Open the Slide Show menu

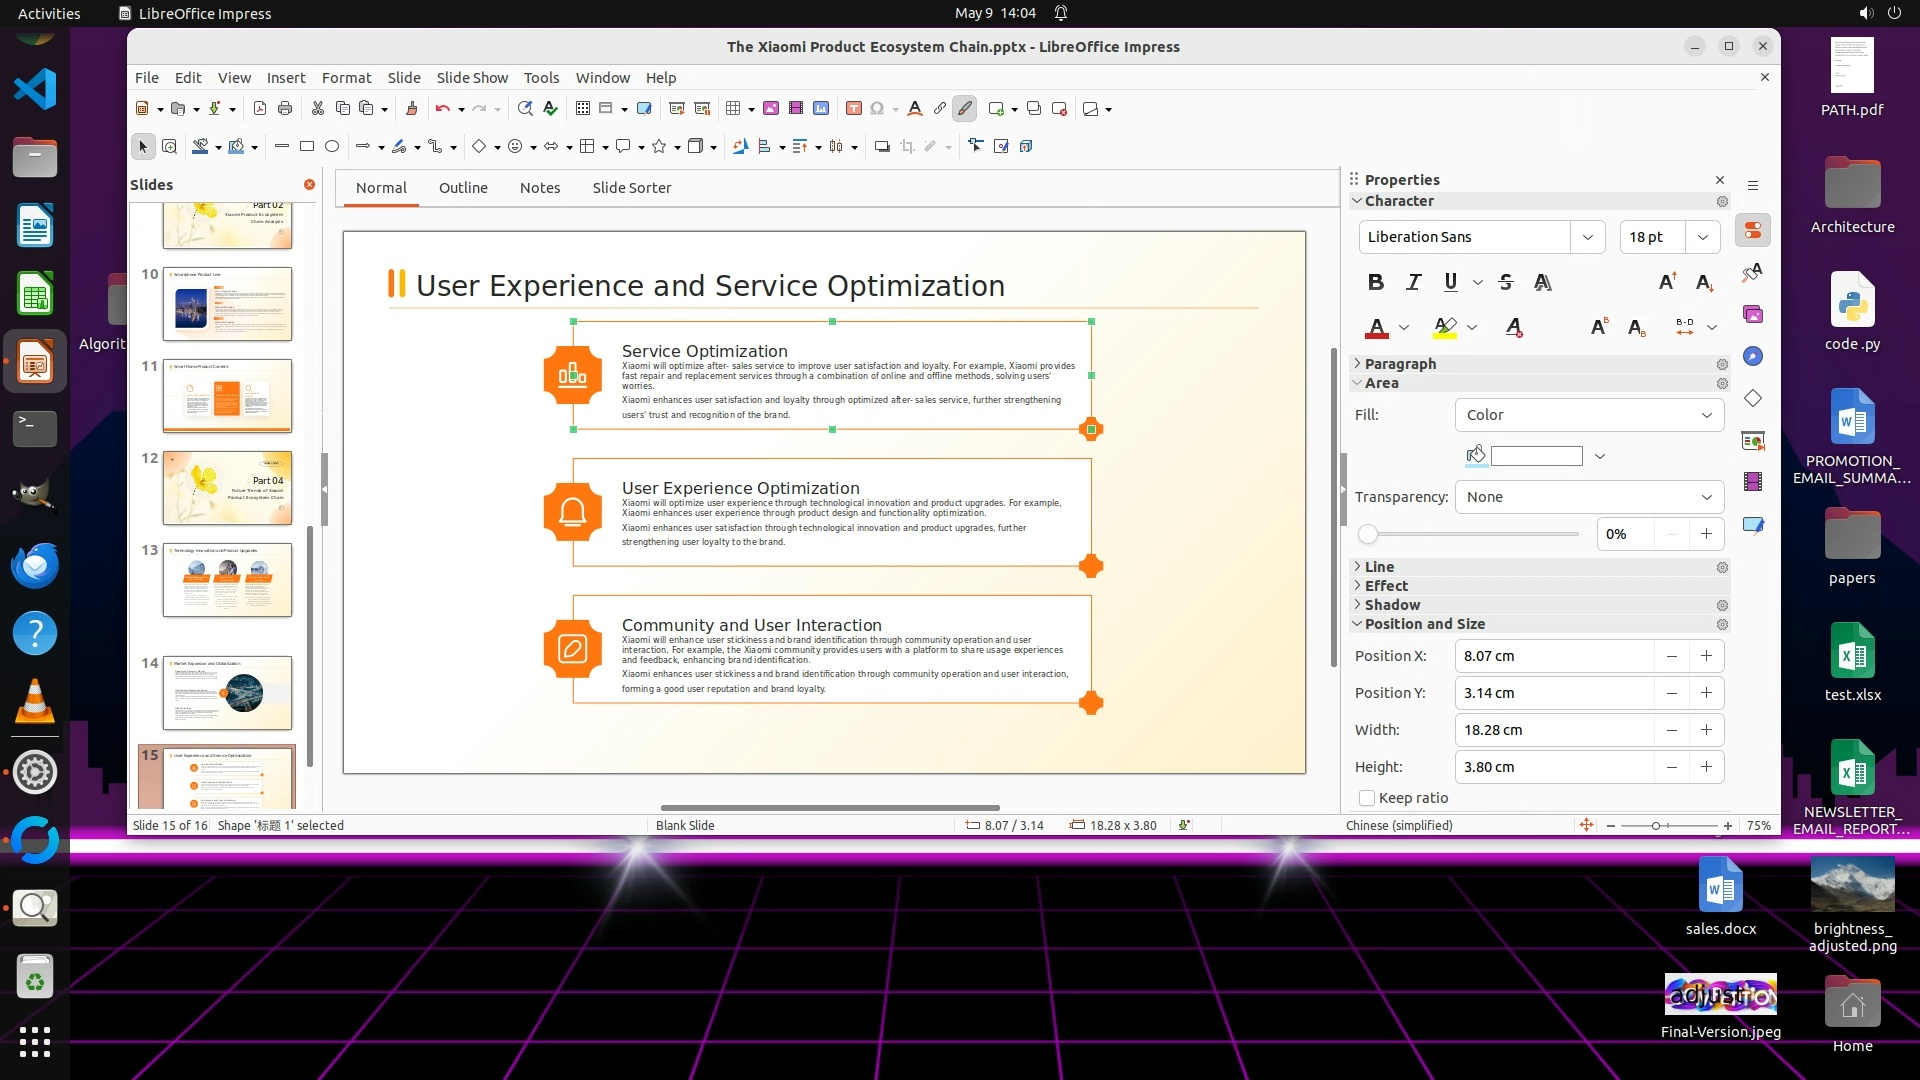point(472,78)
